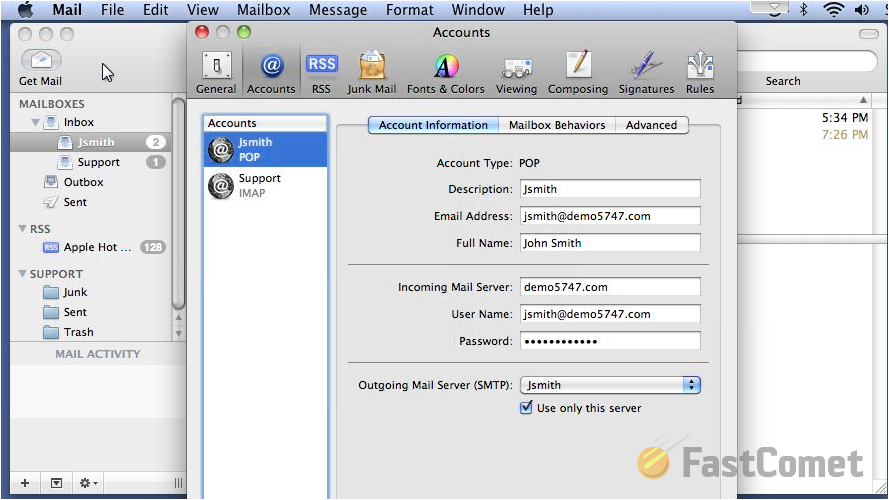Open Fonts & Colors preferences
Screen dimensions: 889x500
(x=446, y=73)
